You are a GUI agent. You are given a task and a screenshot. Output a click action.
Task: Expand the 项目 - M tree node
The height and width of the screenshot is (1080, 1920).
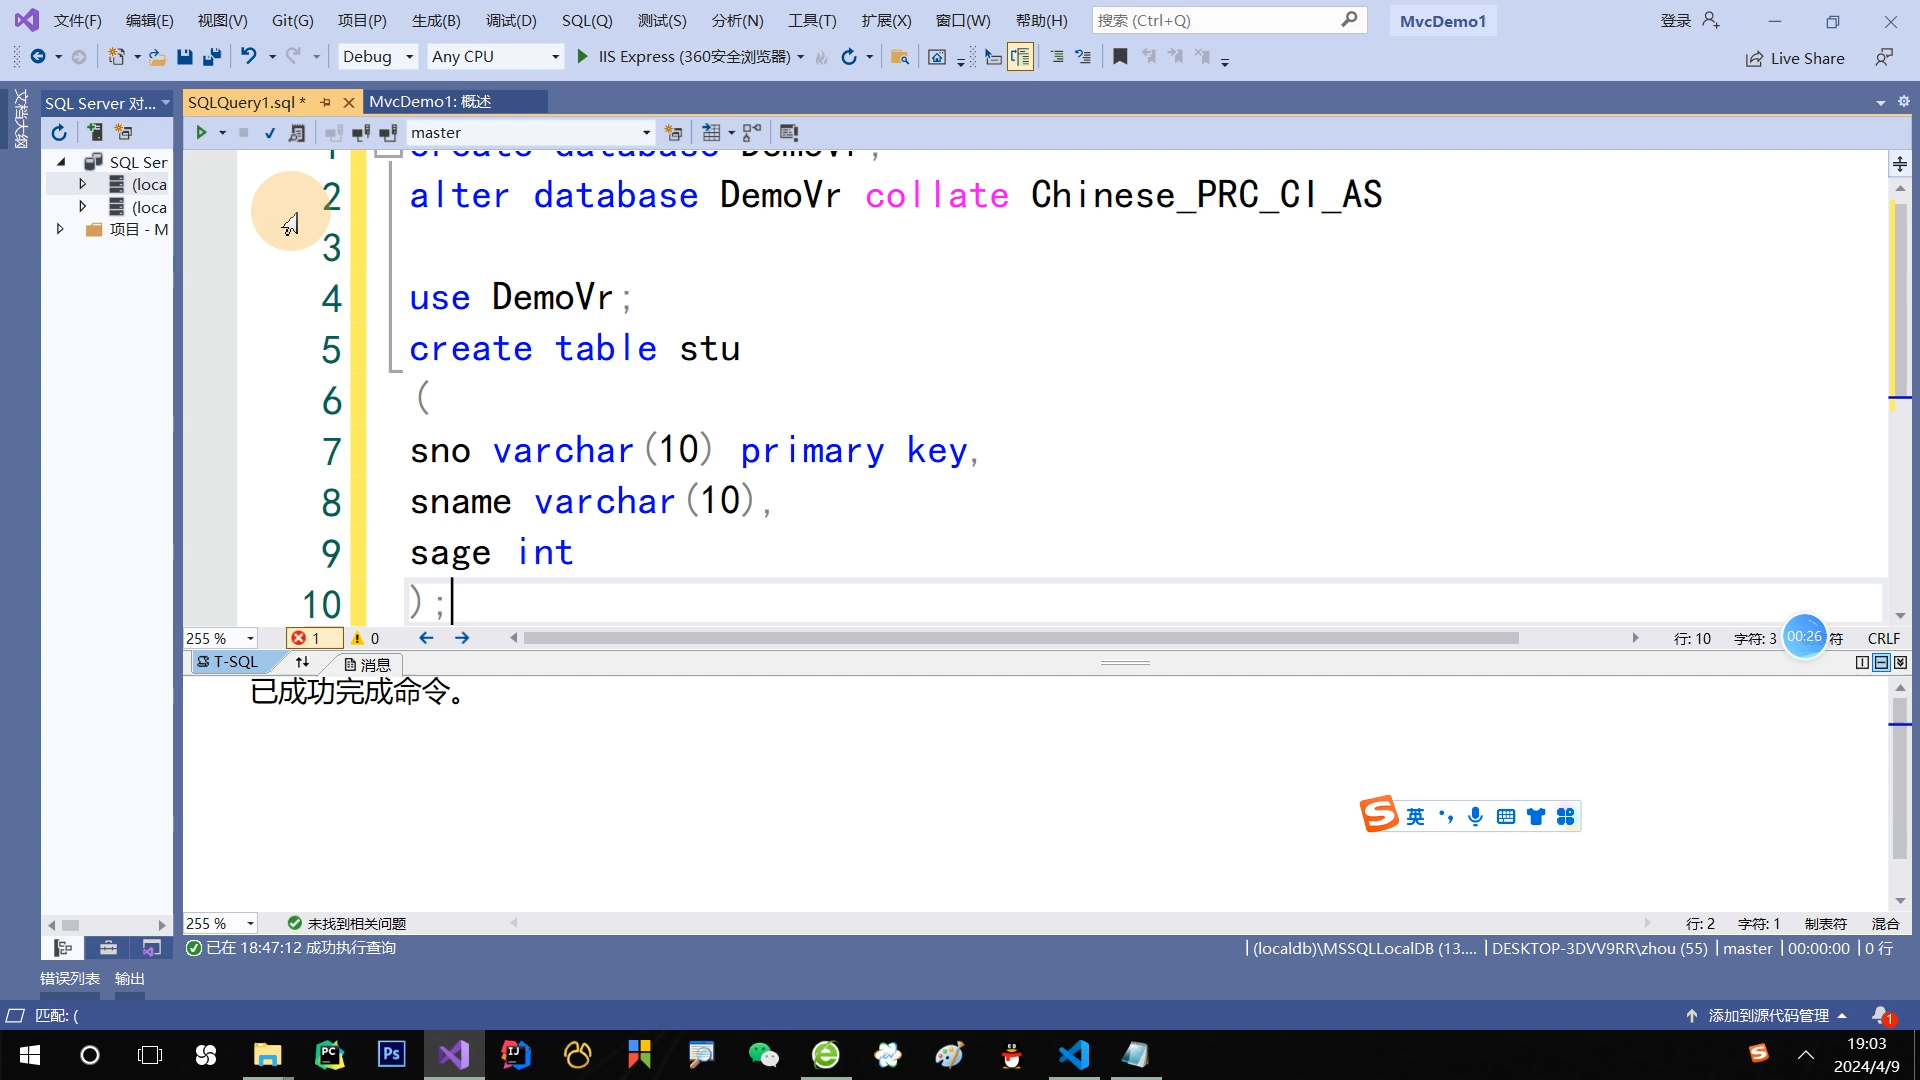click(61, 229)
